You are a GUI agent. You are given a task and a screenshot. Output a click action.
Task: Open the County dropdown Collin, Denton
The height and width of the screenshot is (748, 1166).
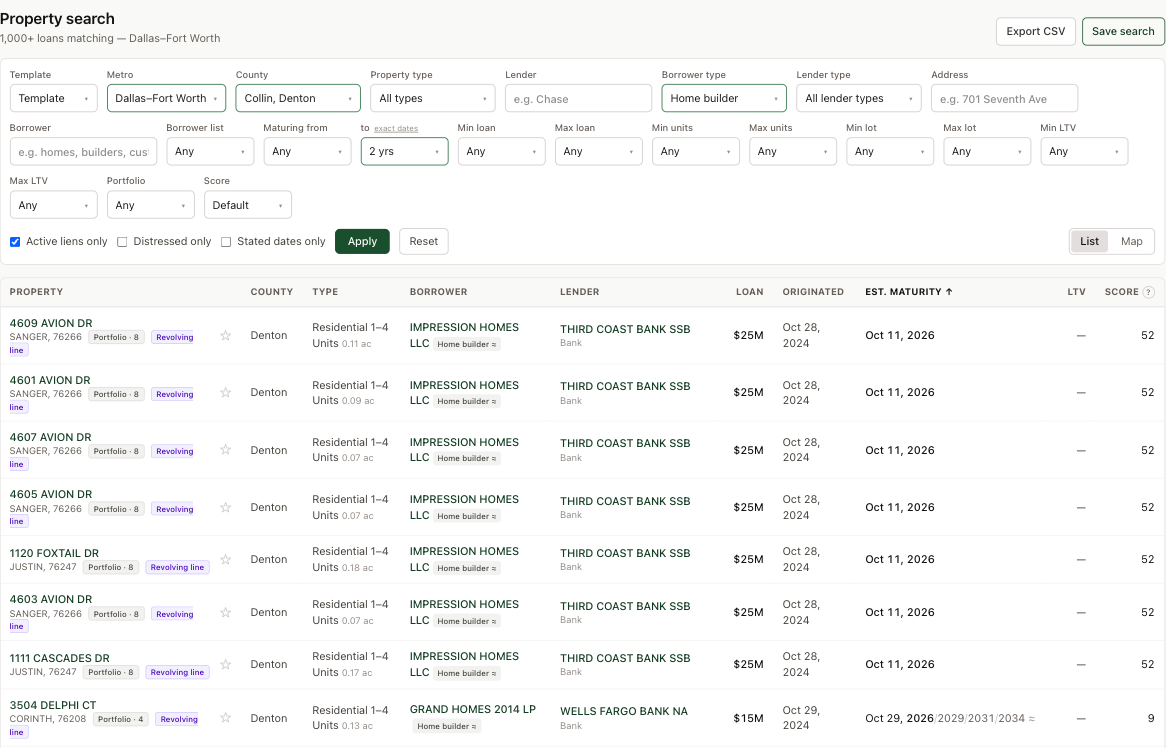(x=297, y=98)
